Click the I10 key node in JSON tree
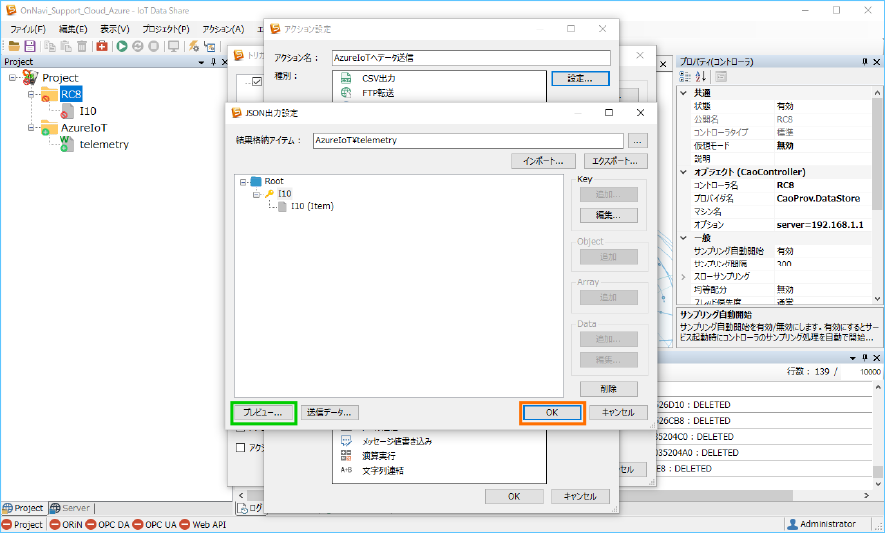Image resolution: width=885 pixels, height=533 pixels. (x=284, y=194)
